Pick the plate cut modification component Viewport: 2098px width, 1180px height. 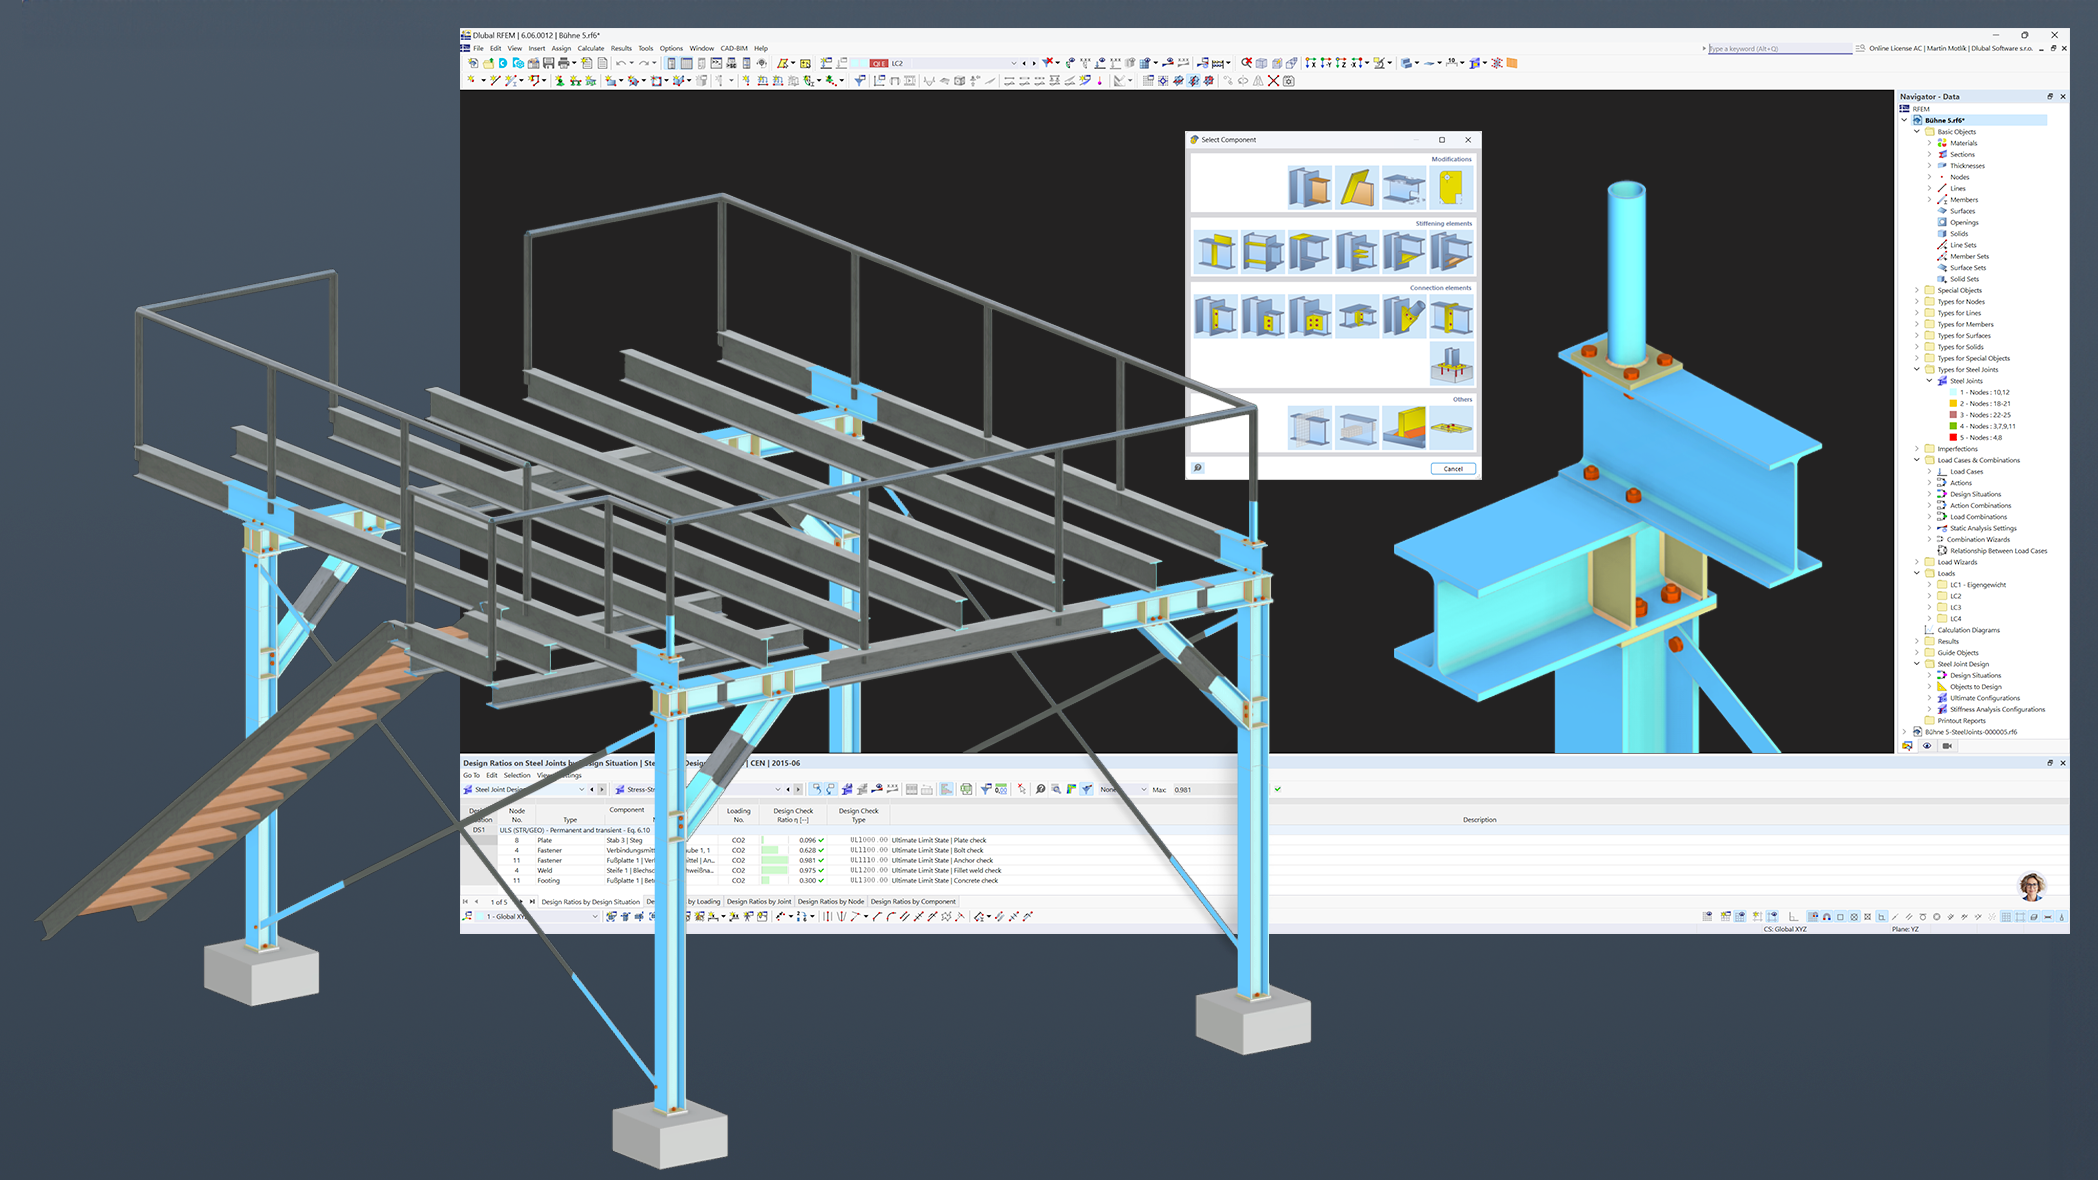(x=1357, y=187)
